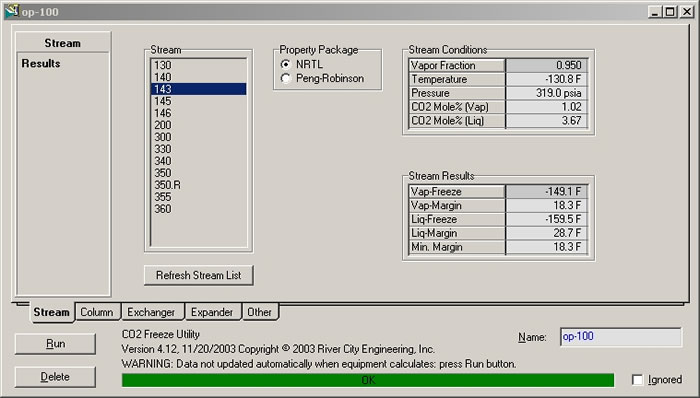Image resolution: width=700 pixels, height=398 pixels.
Task: Click the Delete button
Action: [55, 377]
